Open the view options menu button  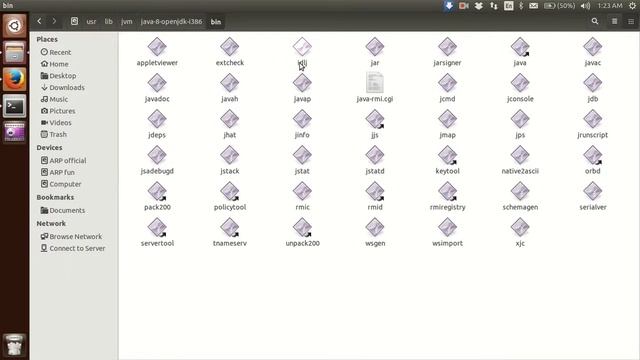pyautogui.click(x=631, y=21)
